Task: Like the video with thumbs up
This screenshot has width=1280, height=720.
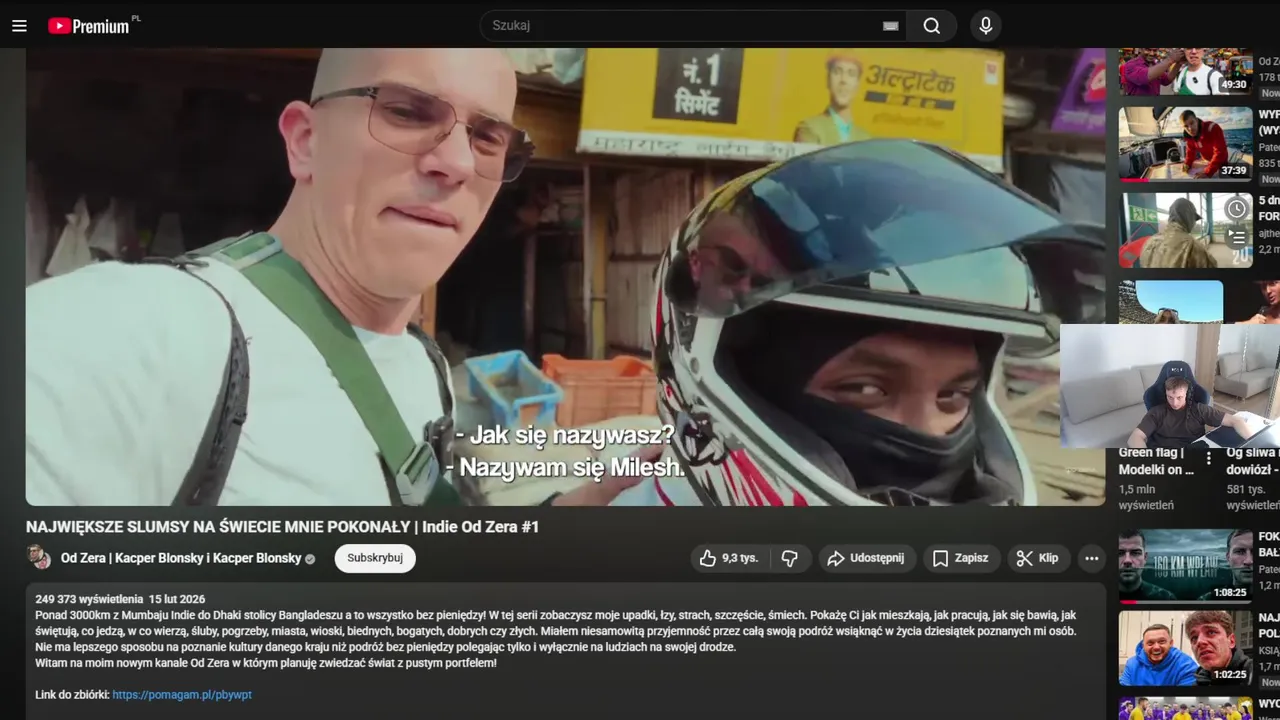Action: tap(729, 558)
